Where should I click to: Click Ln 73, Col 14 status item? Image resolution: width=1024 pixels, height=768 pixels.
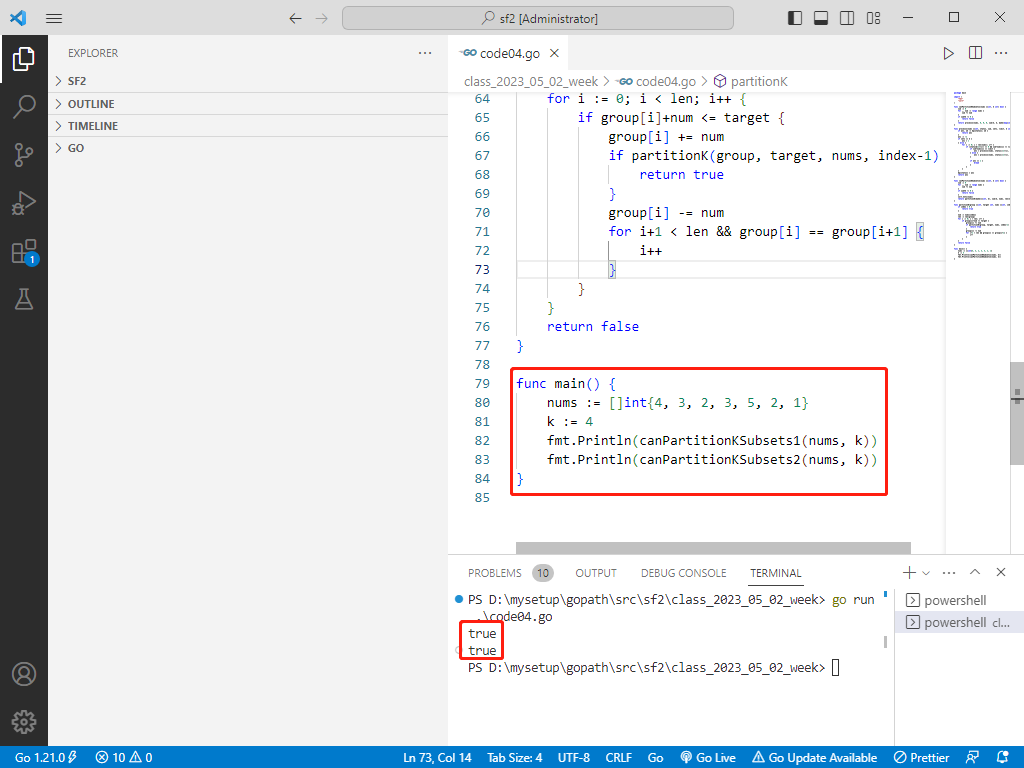click(437, 757)
